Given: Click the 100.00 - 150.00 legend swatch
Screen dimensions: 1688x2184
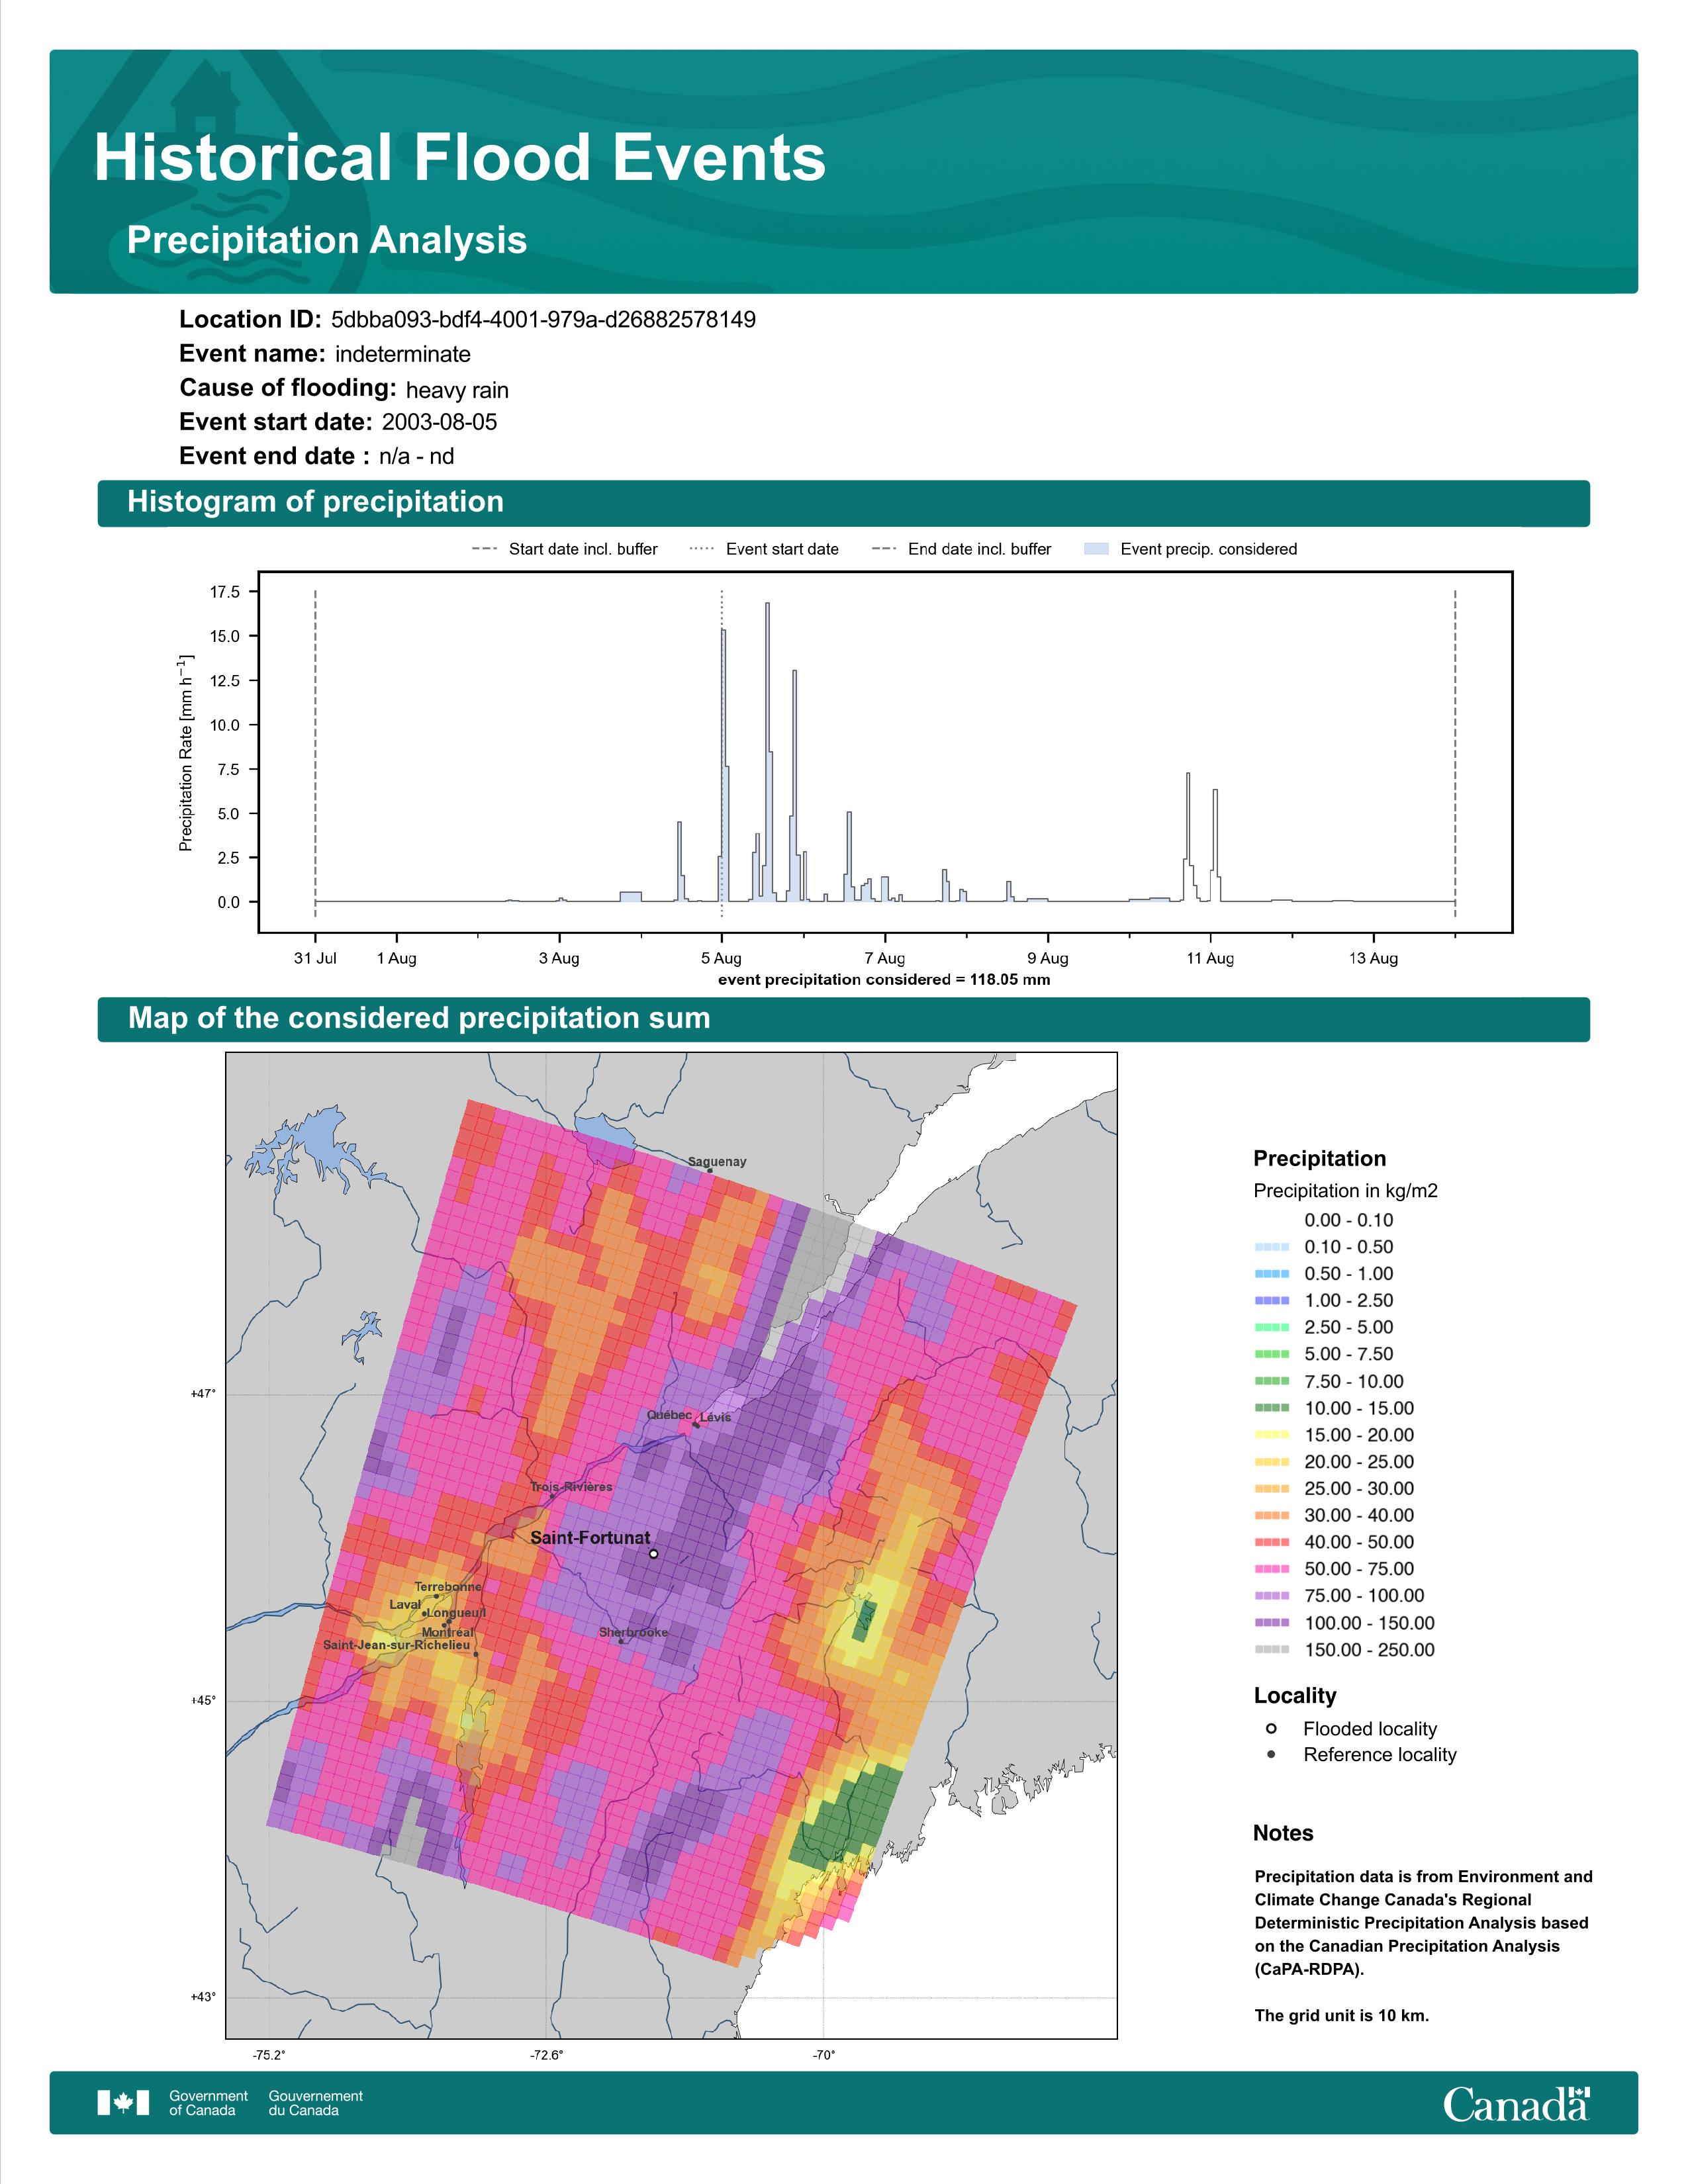Looking at the screenshot, I should [x=1271, y=1624].
